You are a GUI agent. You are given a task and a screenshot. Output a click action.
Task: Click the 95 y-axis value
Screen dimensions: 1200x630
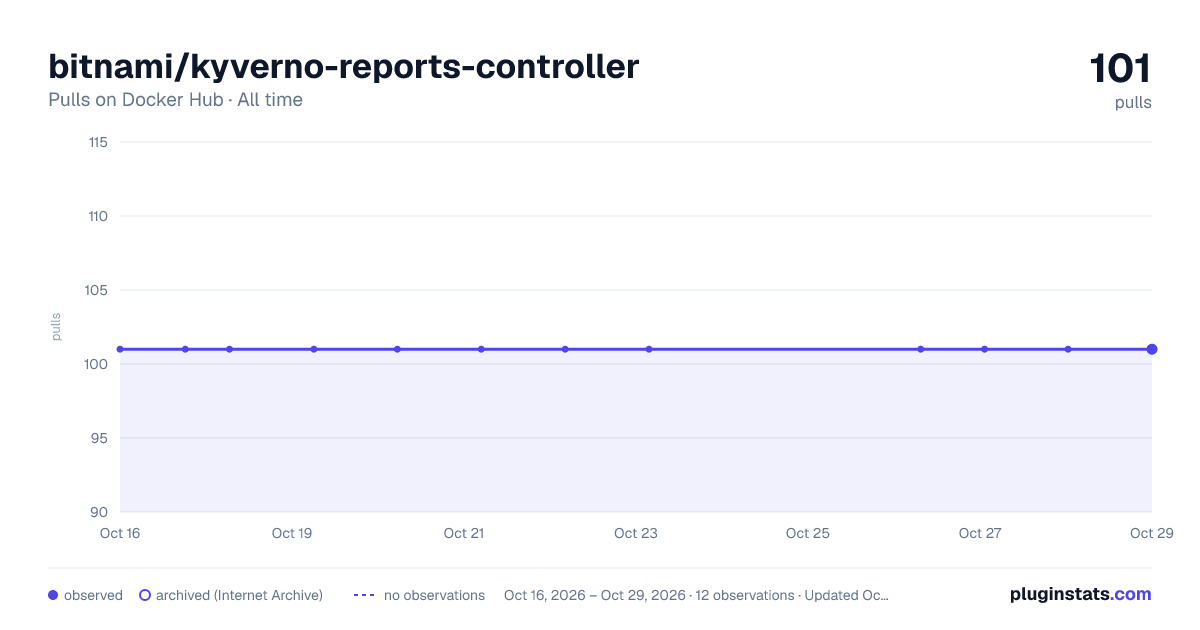click(x=100, y=438)
